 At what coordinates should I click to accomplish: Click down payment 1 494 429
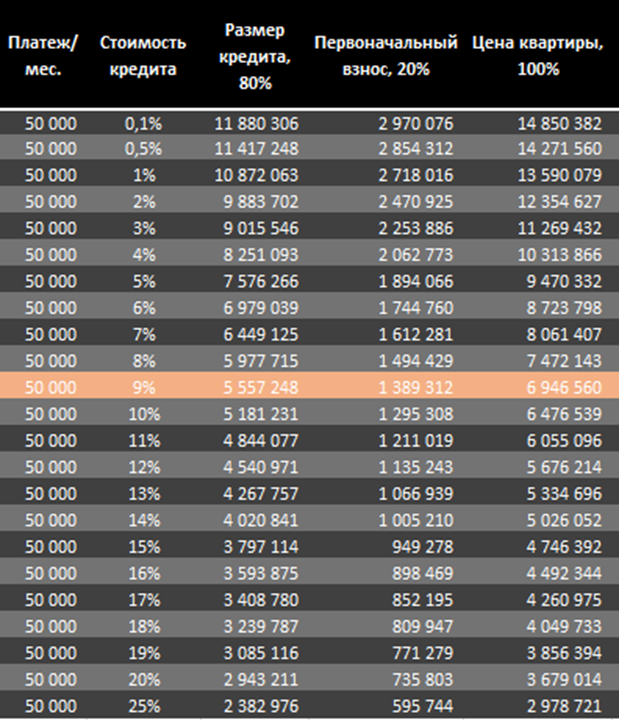[x=416, y=361]
